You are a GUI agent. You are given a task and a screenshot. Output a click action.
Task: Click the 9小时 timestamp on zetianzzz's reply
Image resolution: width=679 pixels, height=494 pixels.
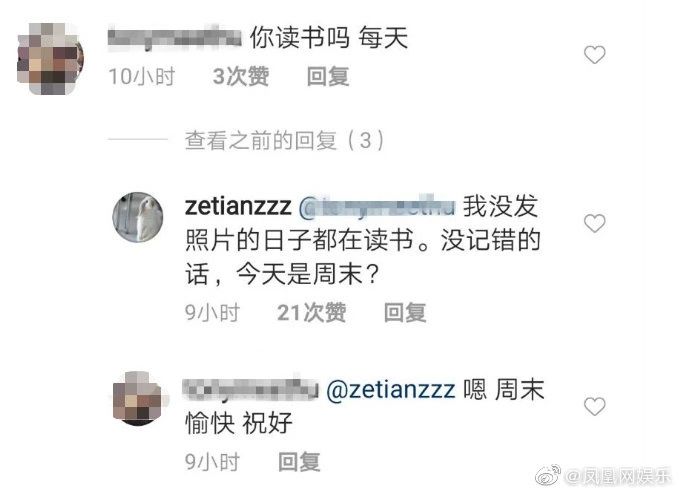[x=212, y=313]
